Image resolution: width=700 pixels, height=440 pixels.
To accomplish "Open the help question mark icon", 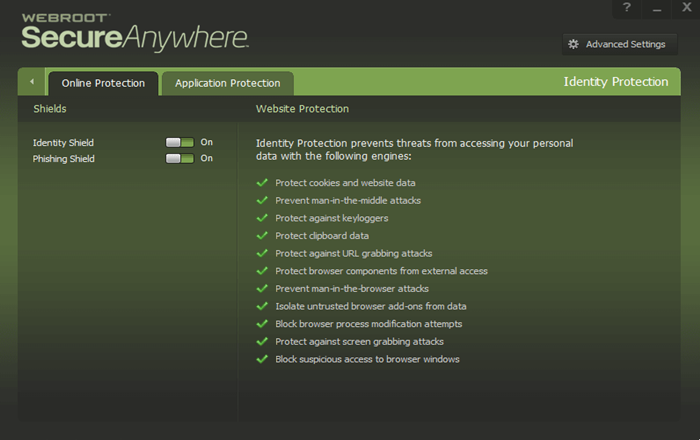I will [627, 8].
